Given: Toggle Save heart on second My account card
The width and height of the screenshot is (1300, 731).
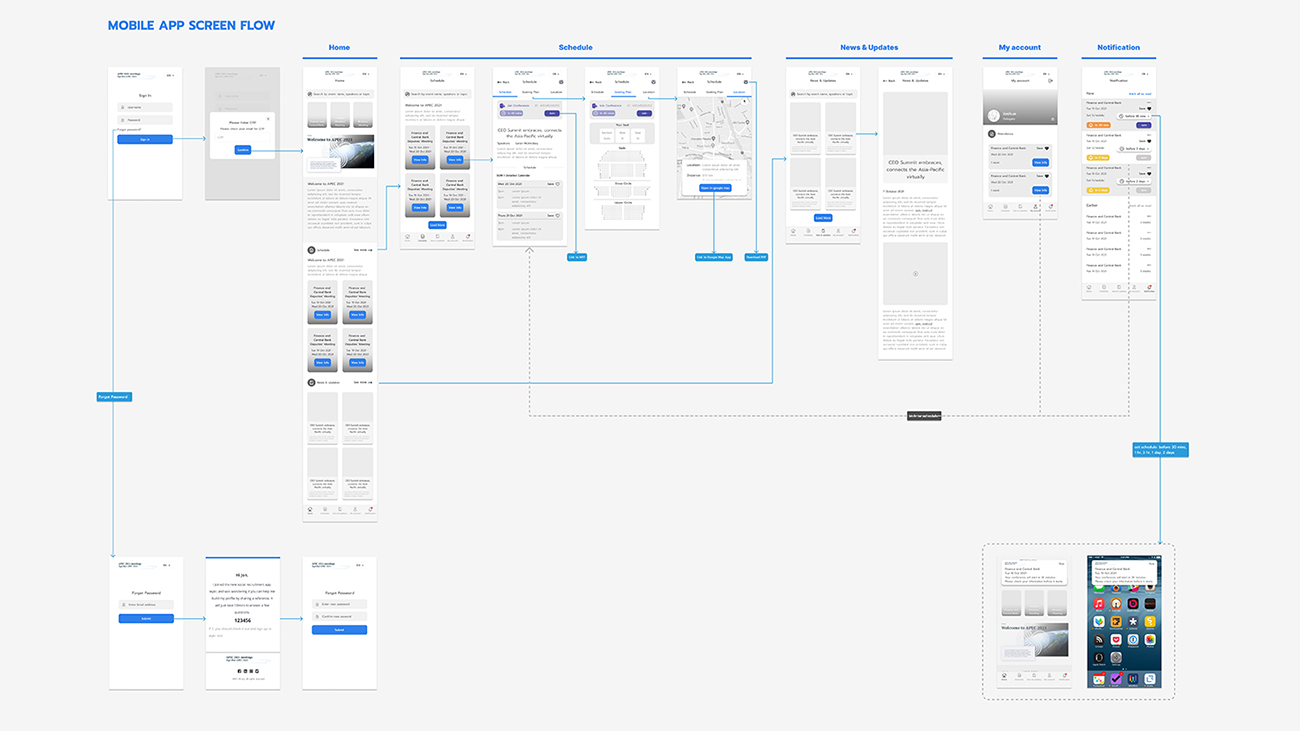Looking at the screenshot, I should pos(1046,177).
